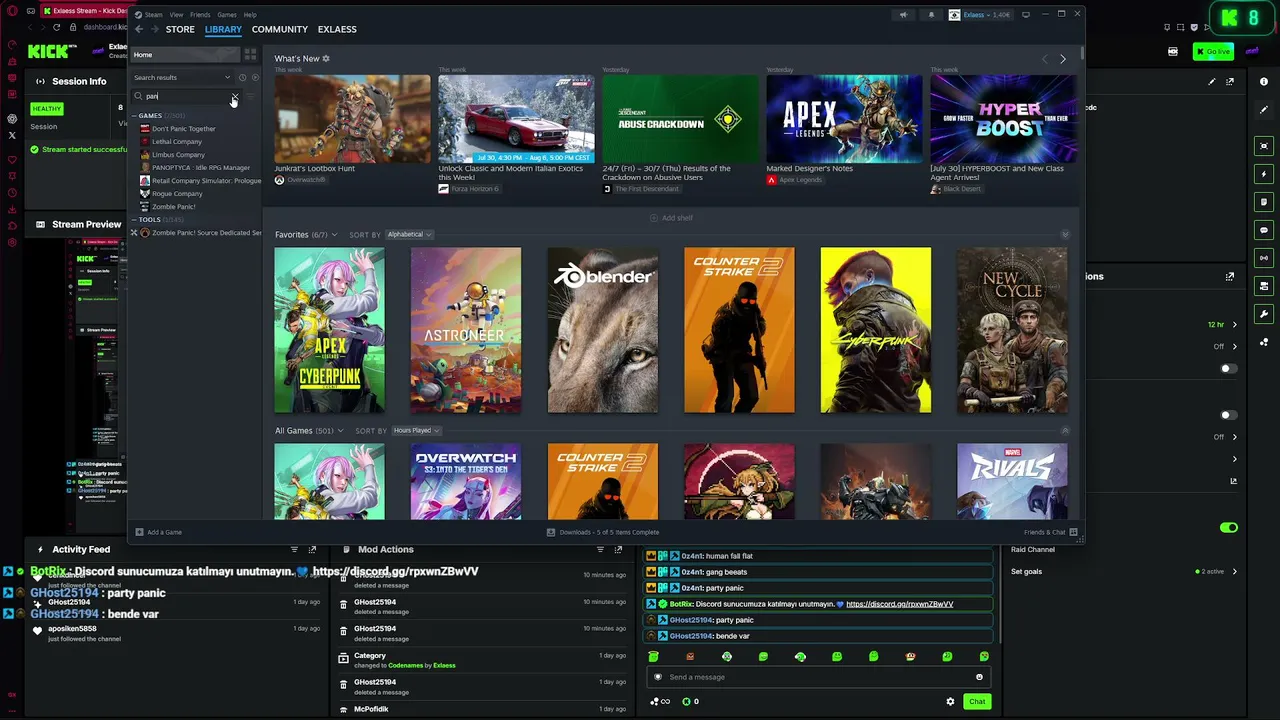The height and width of the screenshot is (720, 1280).
Task: Open the What's New settings gear
Action: click(x=326, y=59)
